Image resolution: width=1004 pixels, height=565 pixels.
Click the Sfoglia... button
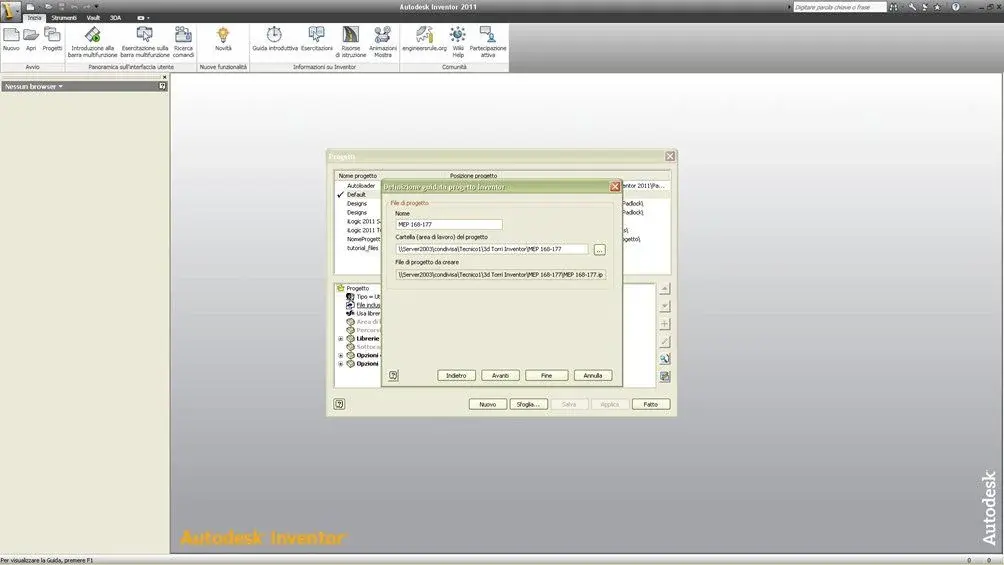tap(529, 404)
